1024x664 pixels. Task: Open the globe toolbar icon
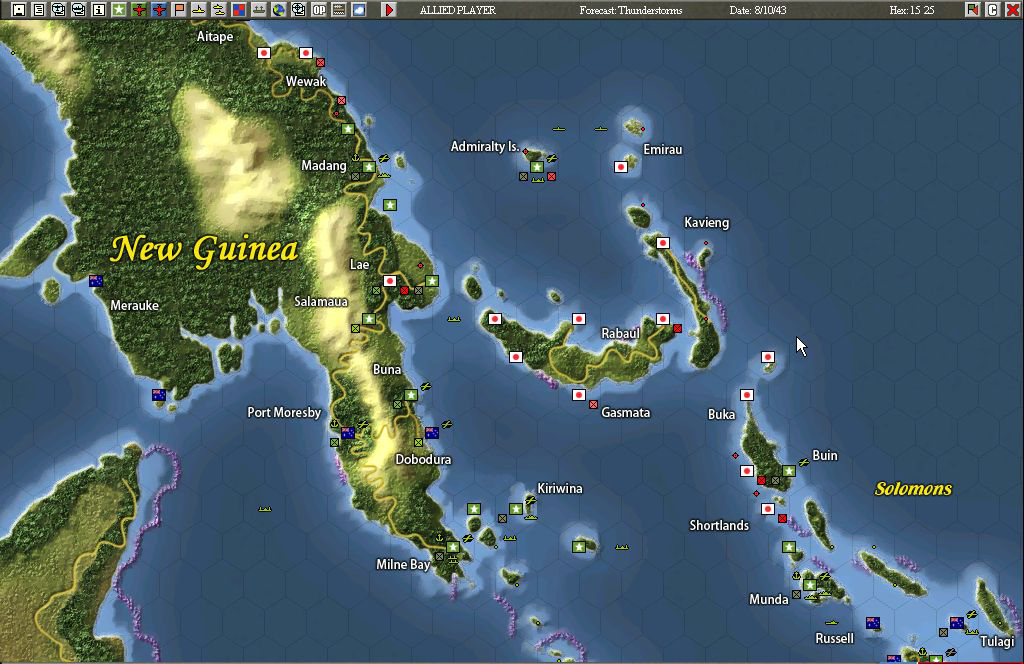[279, 10]
